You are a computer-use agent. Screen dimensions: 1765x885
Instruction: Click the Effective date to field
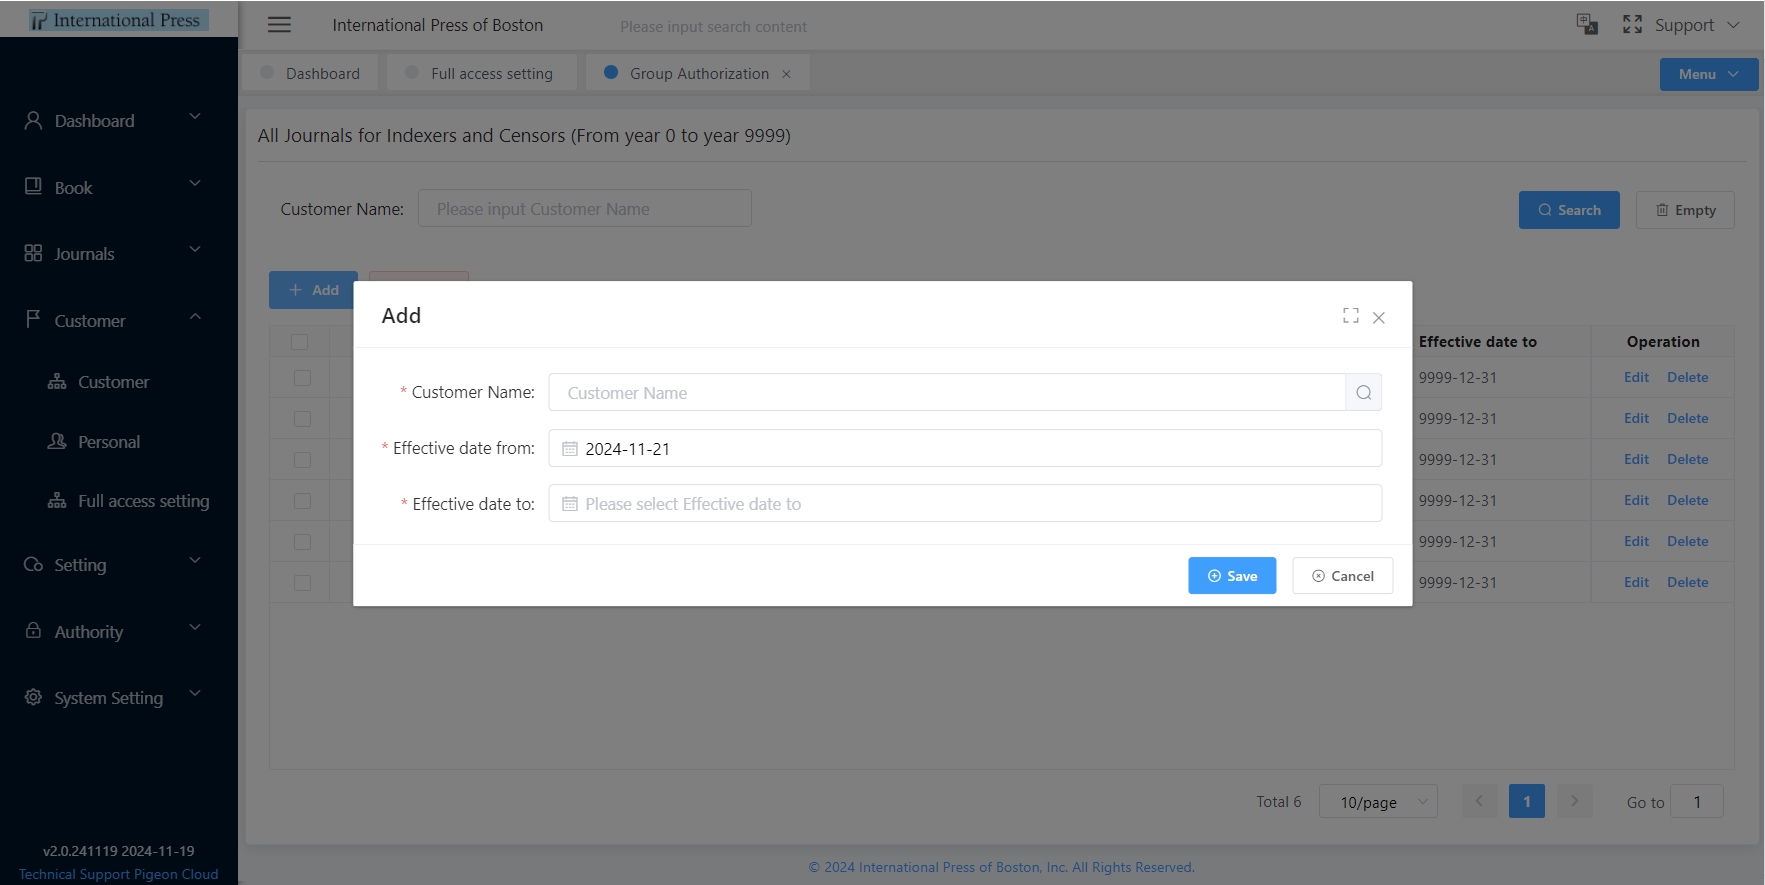click(965, 503)
